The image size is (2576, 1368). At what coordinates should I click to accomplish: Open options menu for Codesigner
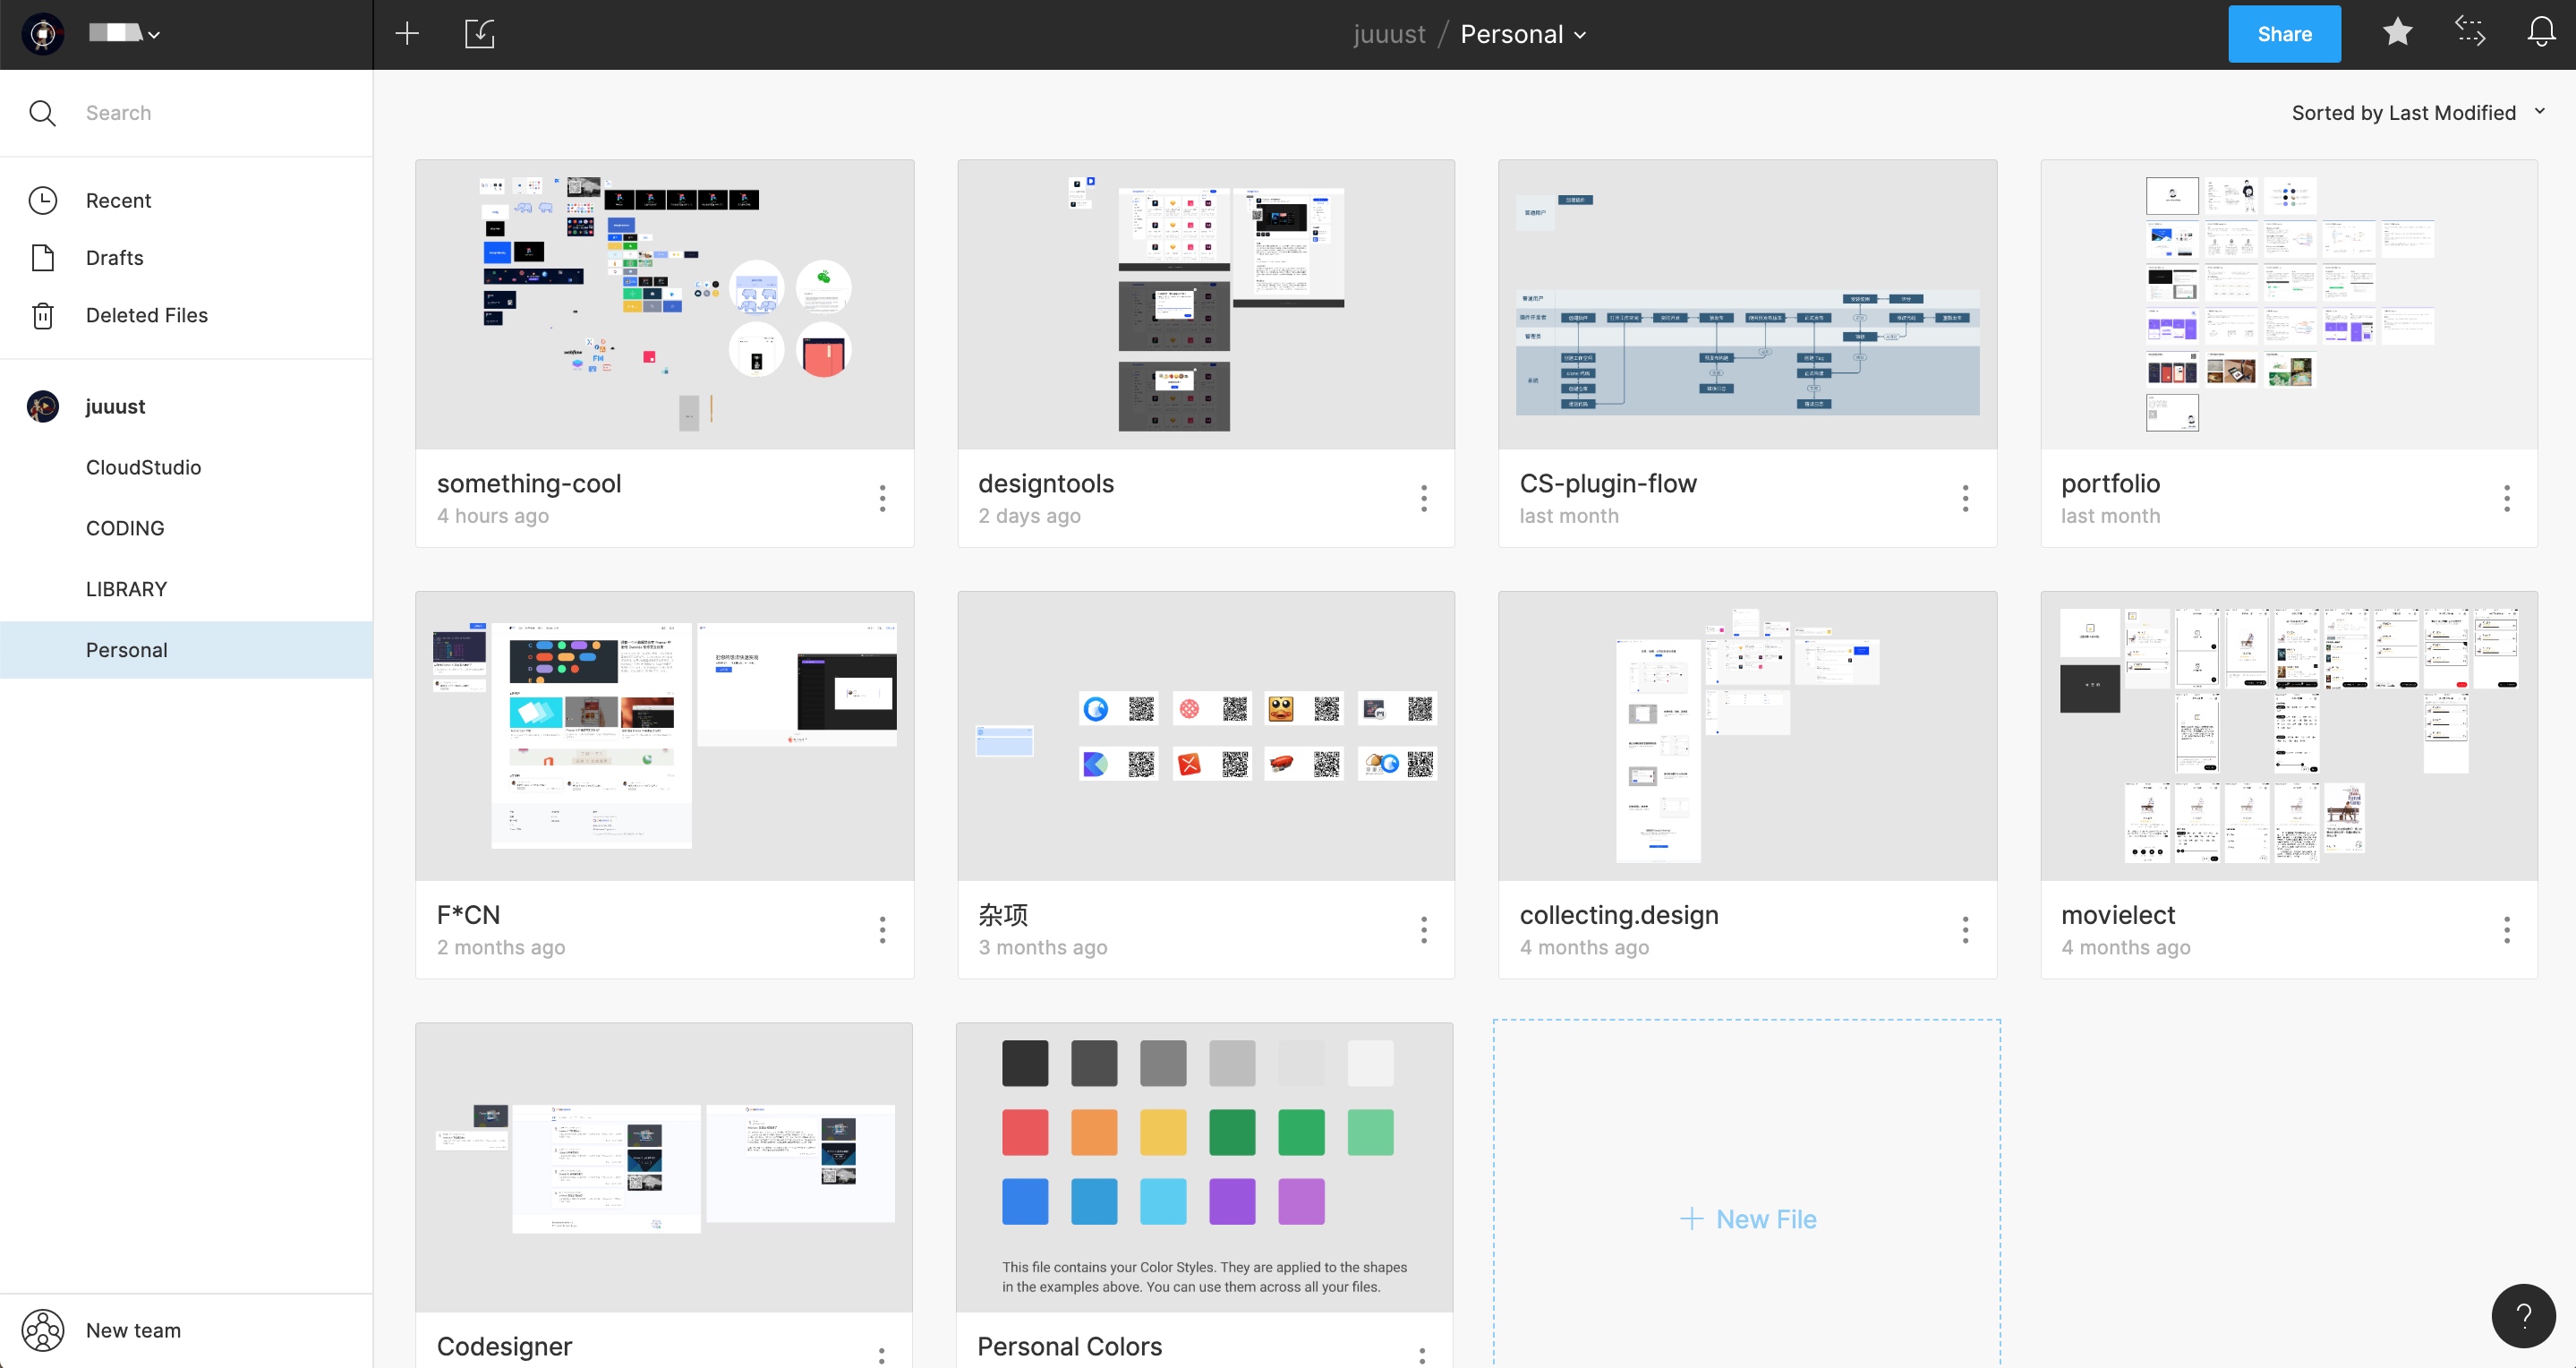(881, 1356)
